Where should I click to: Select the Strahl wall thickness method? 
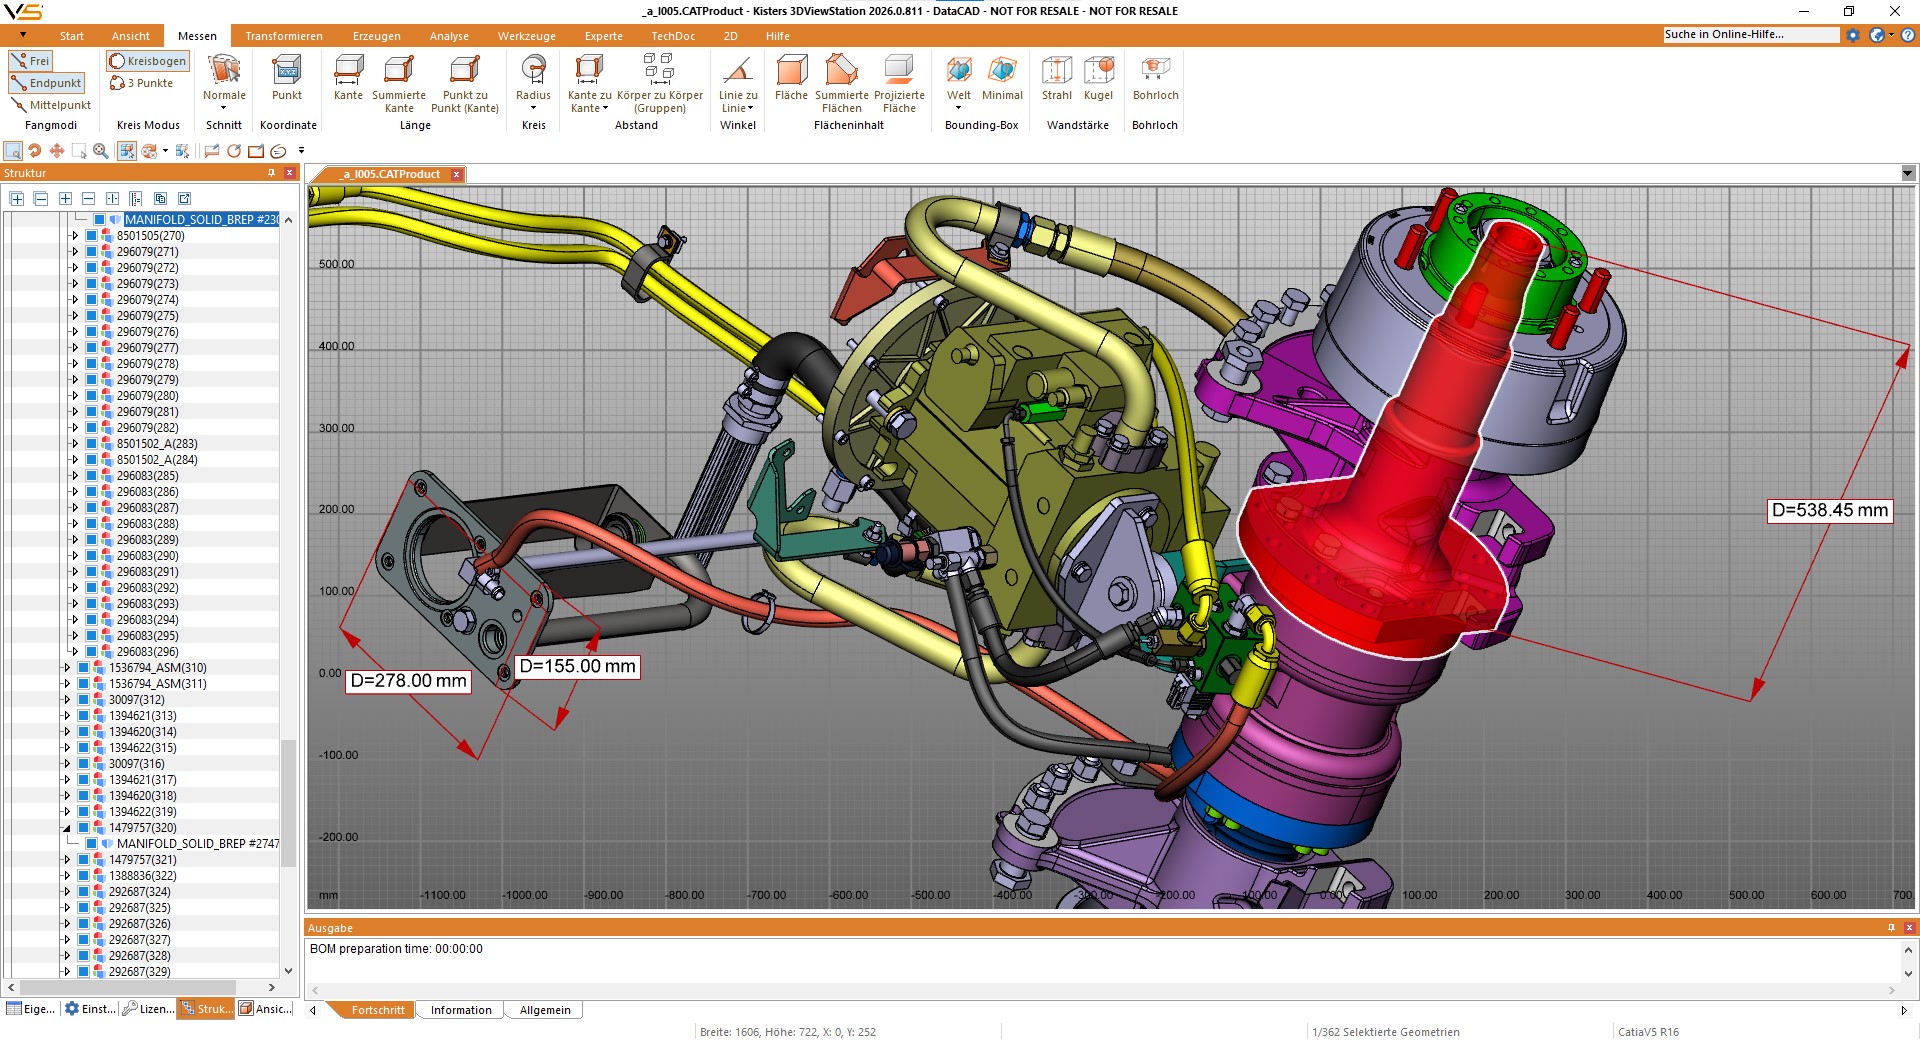pyautogui.click(x=1056, y=80)
